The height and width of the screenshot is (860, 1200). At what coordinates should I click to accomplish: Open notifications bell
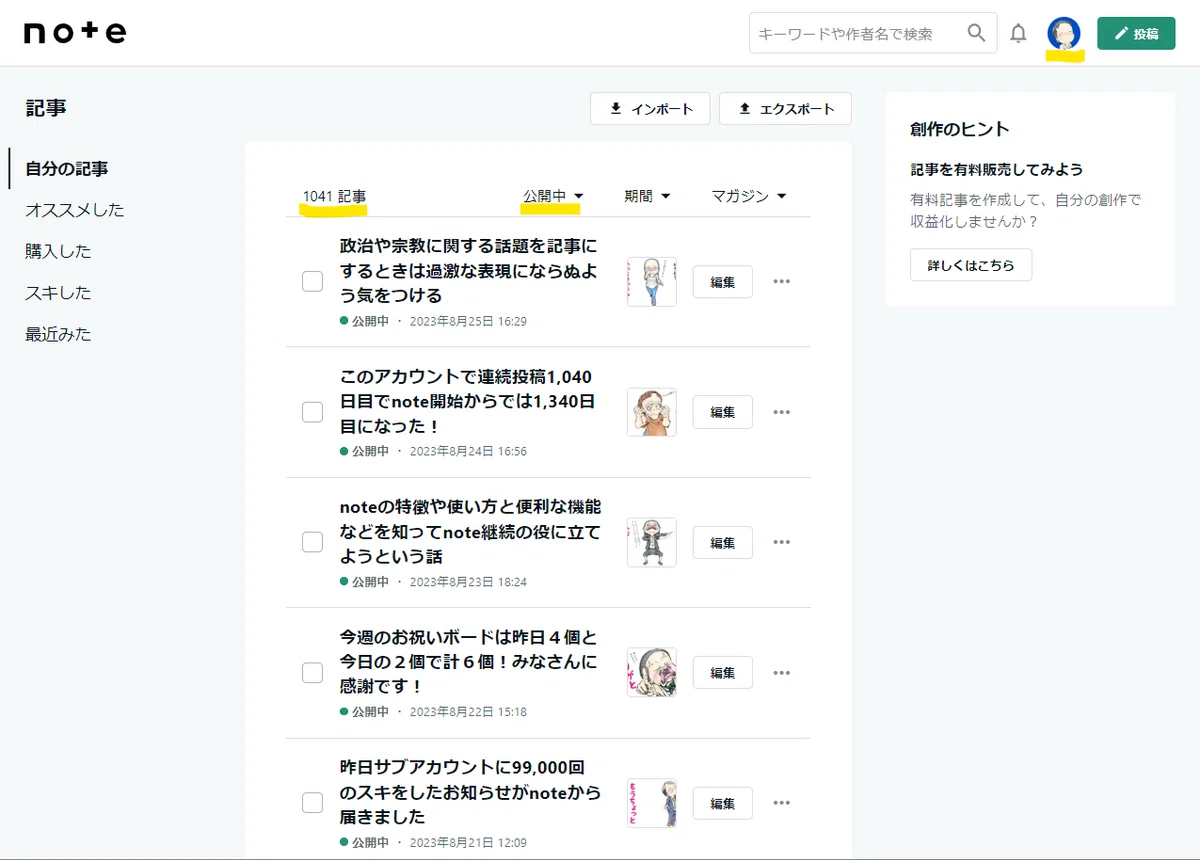1018,33
